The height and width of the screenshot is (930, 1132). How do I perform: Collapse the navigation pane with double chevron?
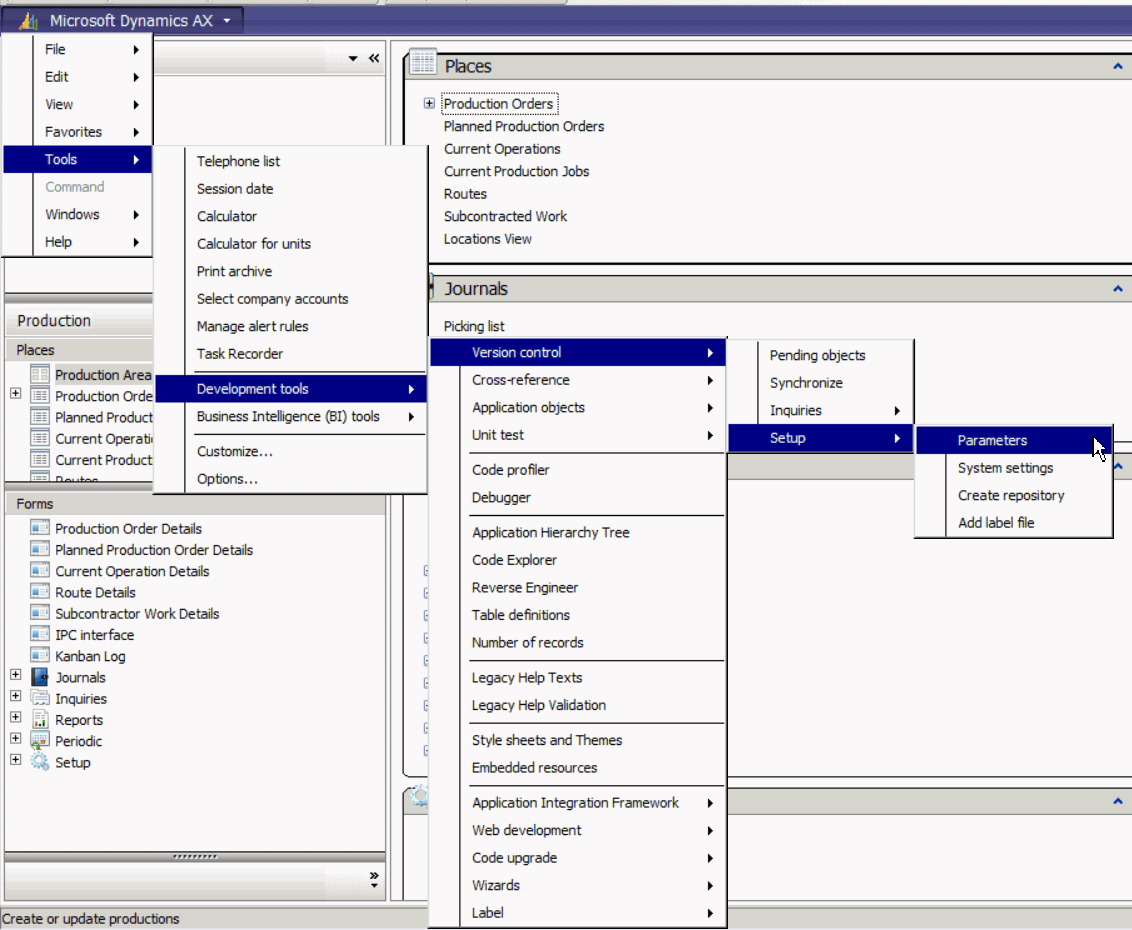tap(374, 58)
